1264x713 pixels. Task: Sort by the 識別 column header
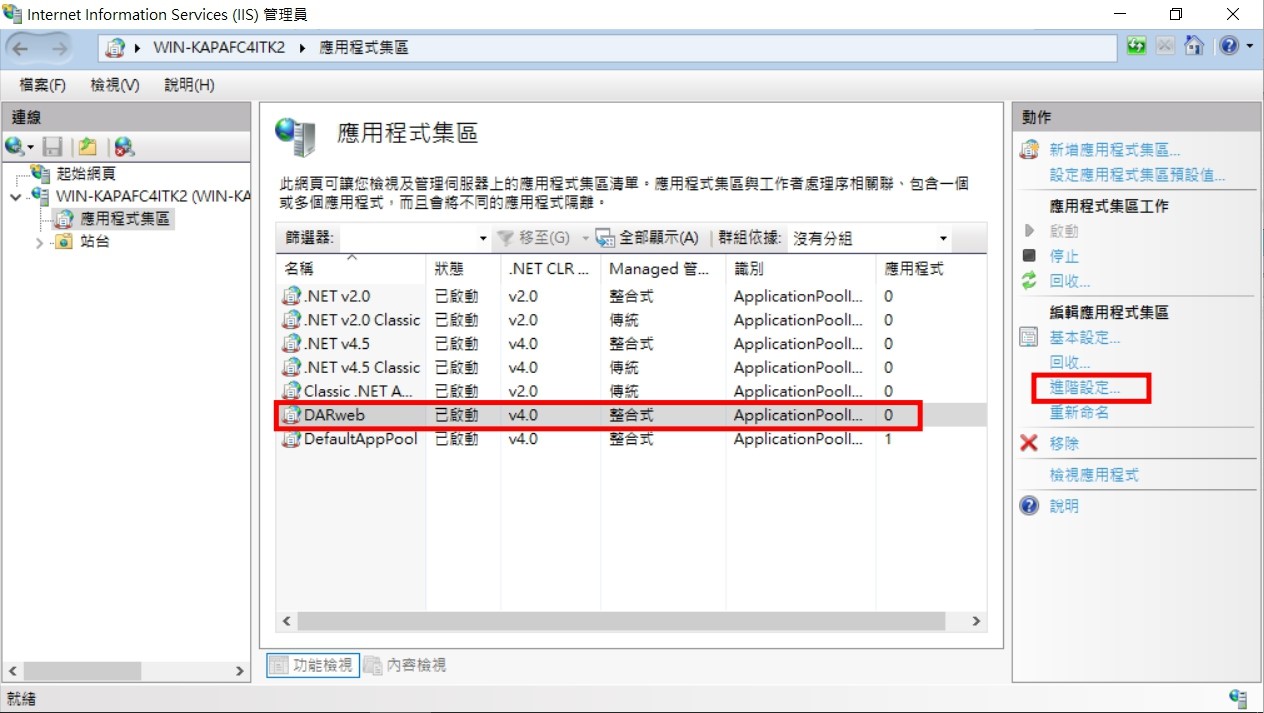click(801, 268)
